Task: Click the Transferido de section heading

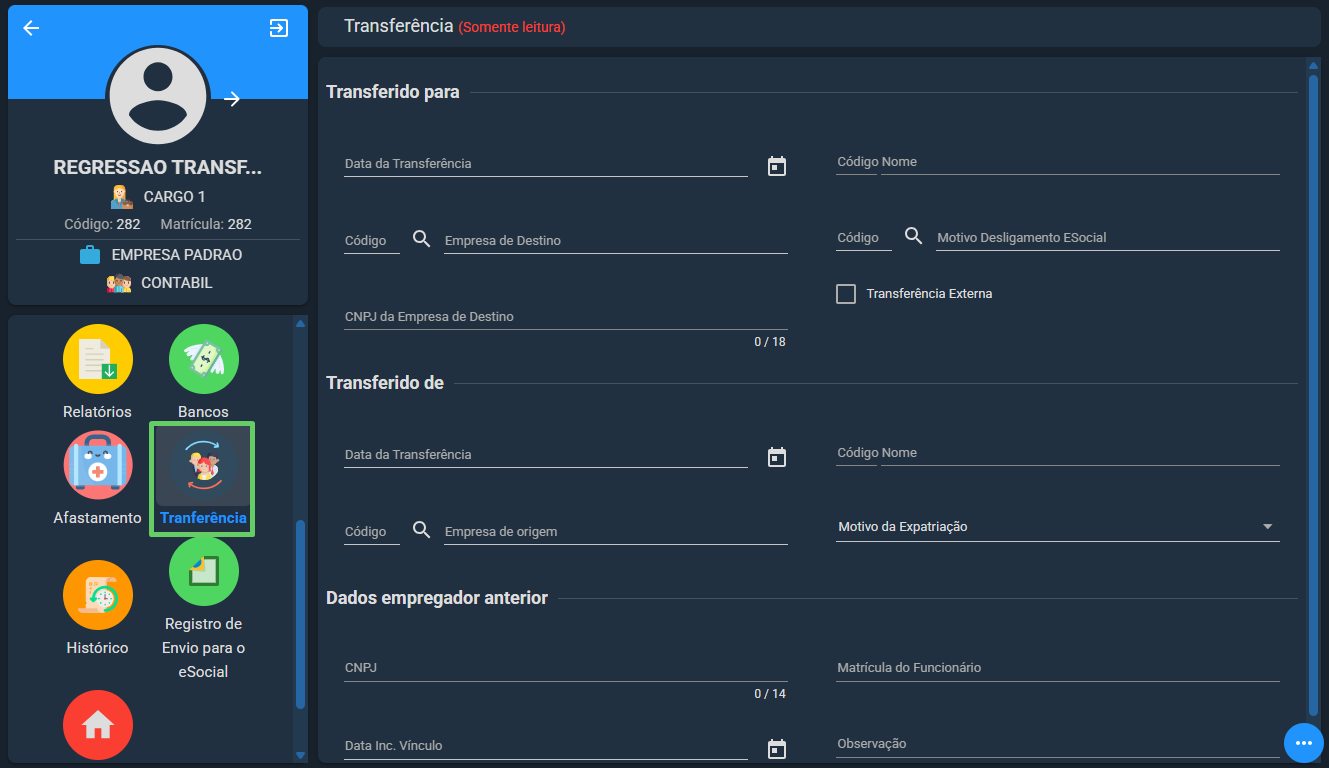Action: tap(385, 383)
